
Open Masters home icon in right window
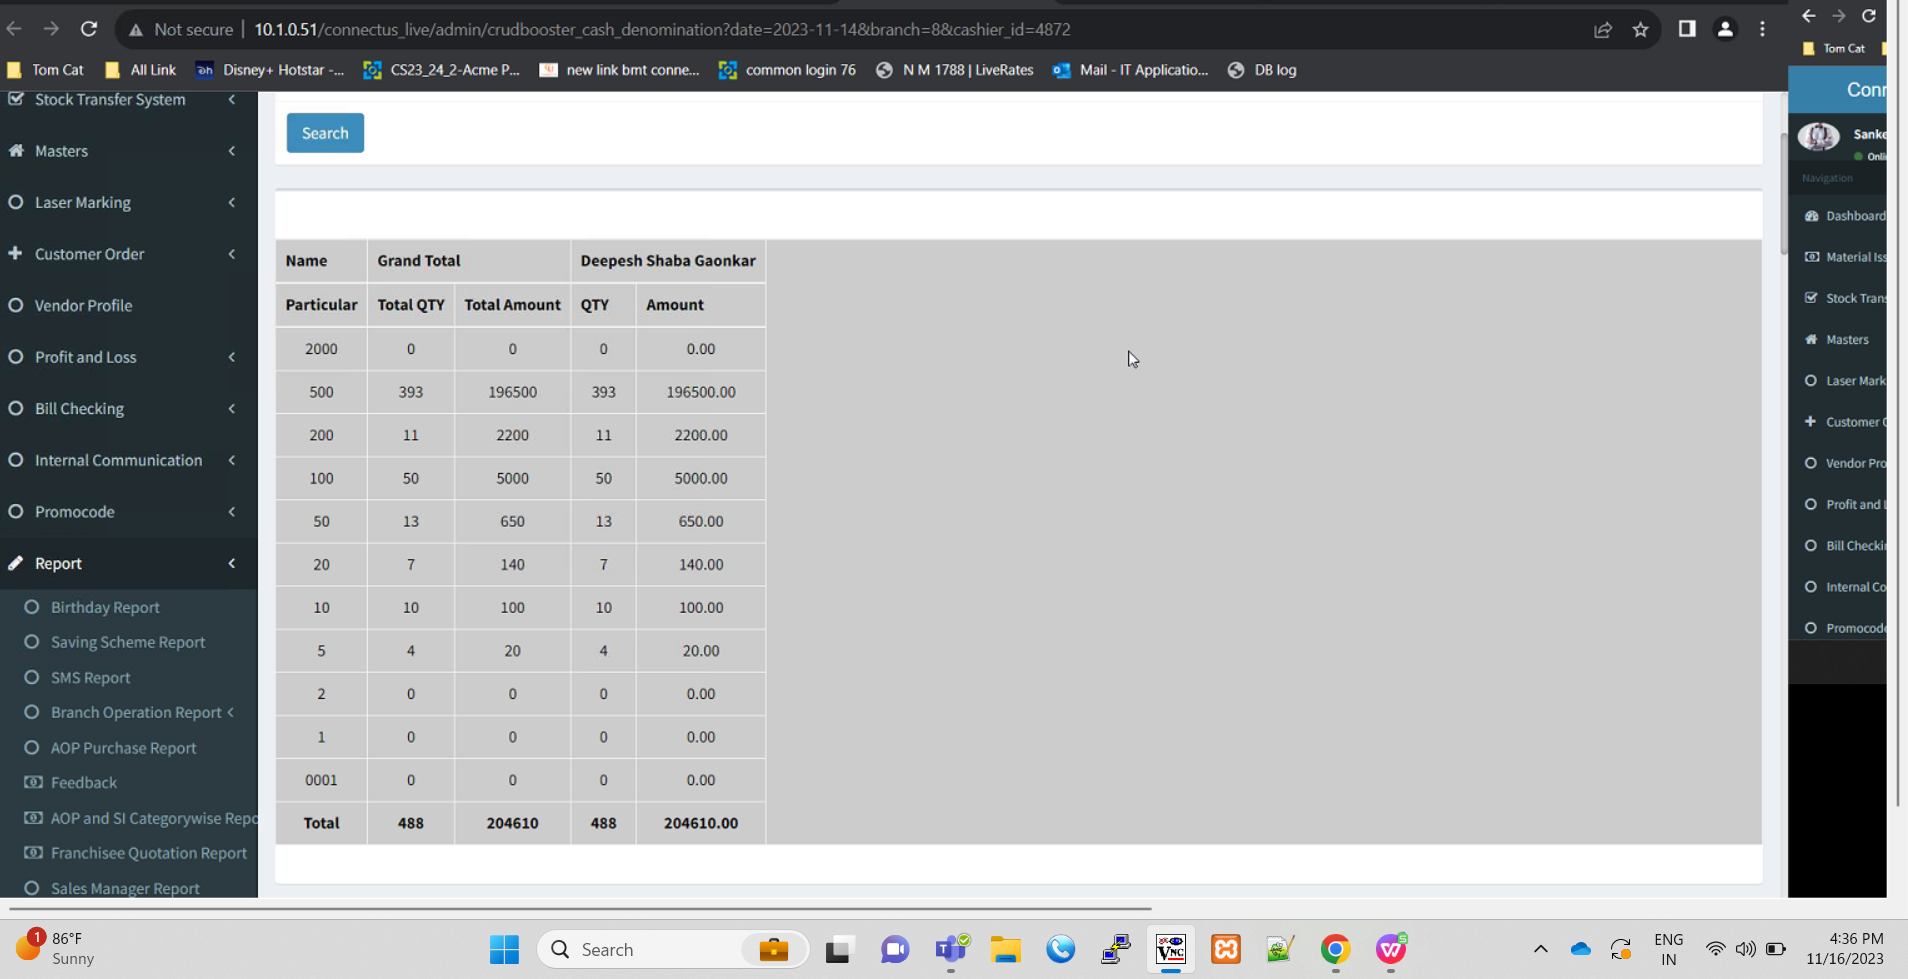tap(1811, 339)
